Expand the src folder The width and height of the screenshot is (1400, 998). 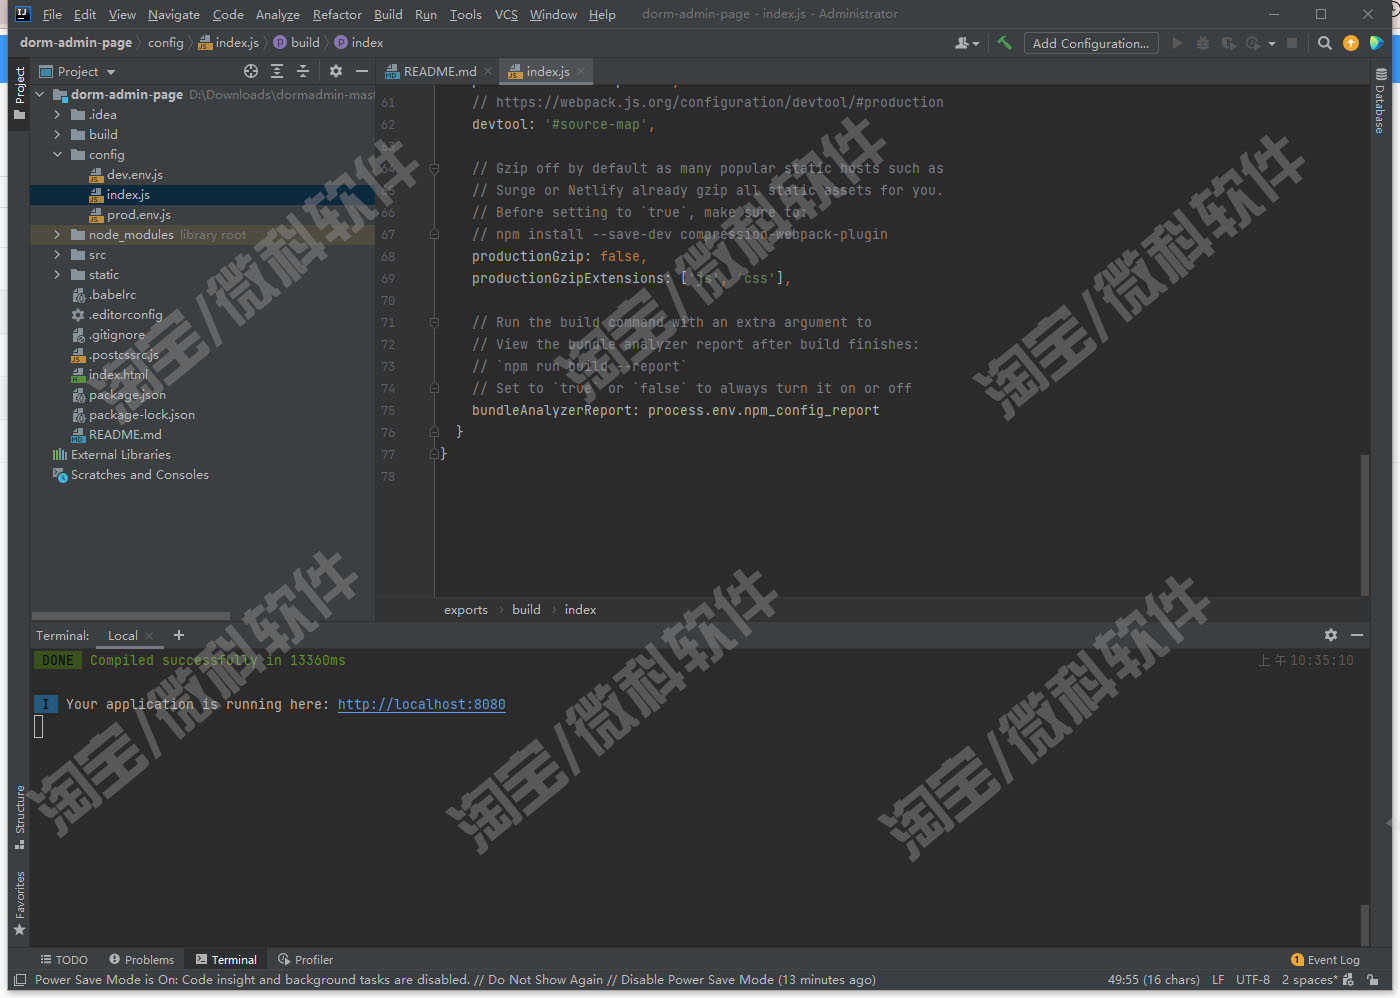pyautogui.click(x=57, y=255)
